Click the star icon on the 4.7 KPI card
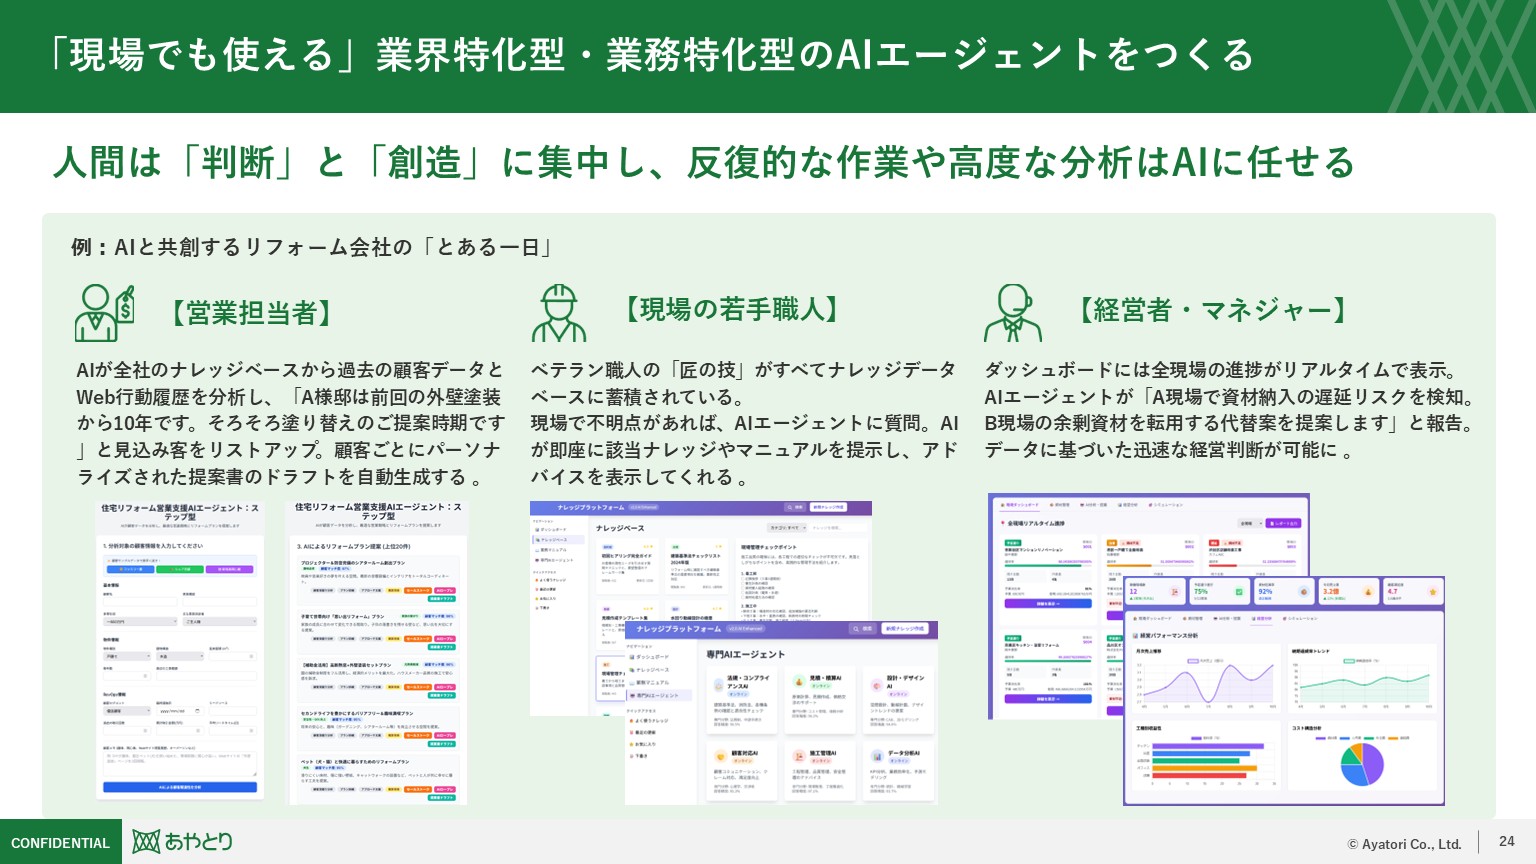Image resolution: width=1536 pixels, height=864 pixels. pos(1432,592)
